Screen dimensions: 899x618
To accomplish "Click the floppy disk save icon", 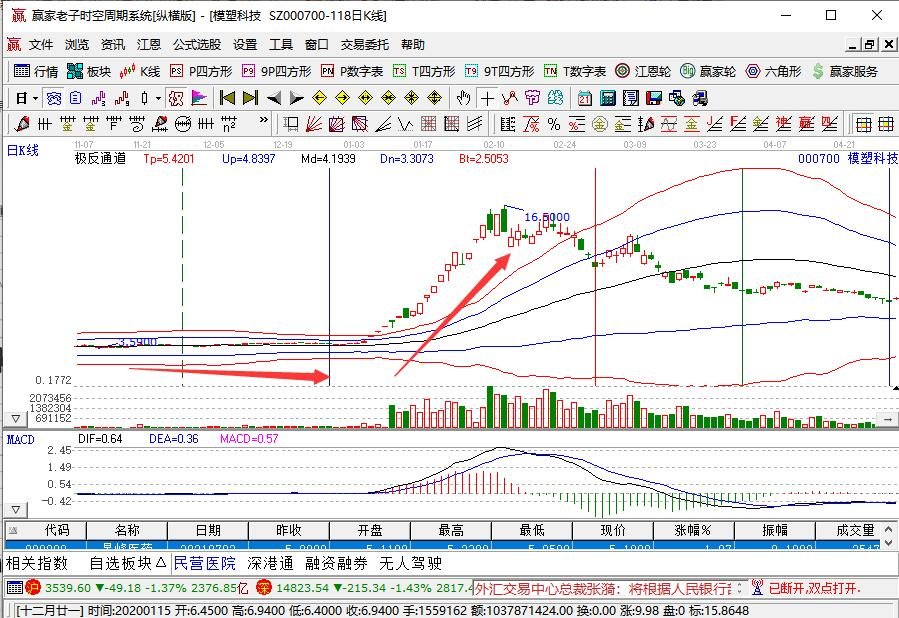I will point(654,99).
